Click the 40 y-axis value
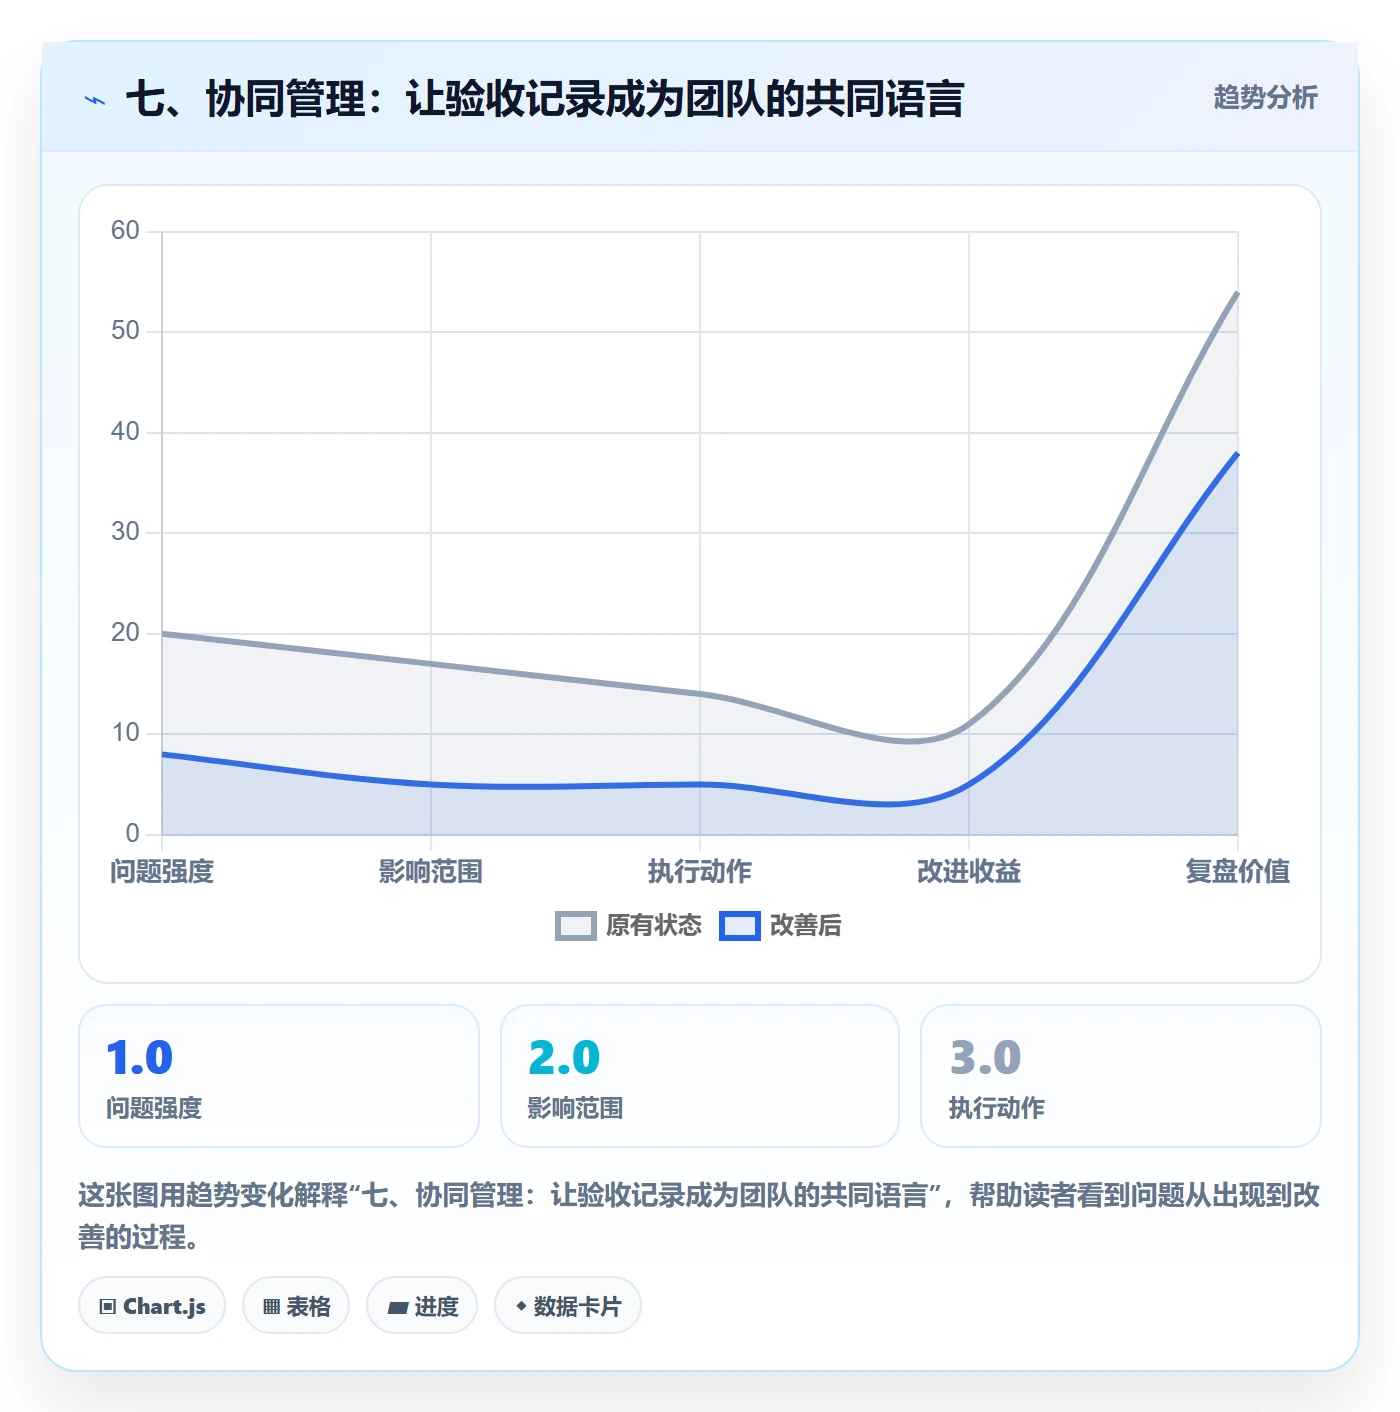This screenshot has height=1412, width=1400. (x=125, y=432)
